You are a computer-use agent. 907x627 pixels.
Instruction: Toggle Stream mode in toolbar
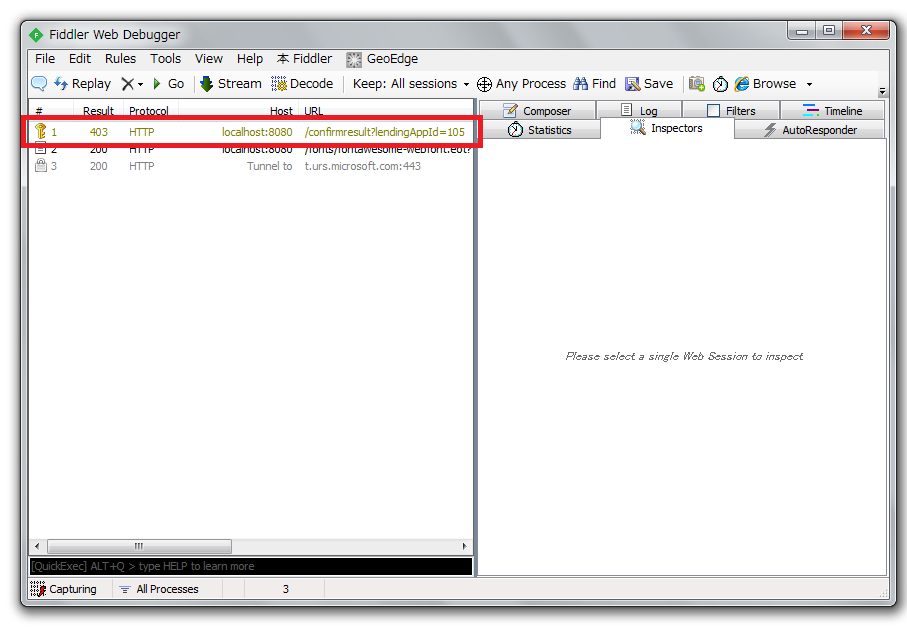point(230,84)
